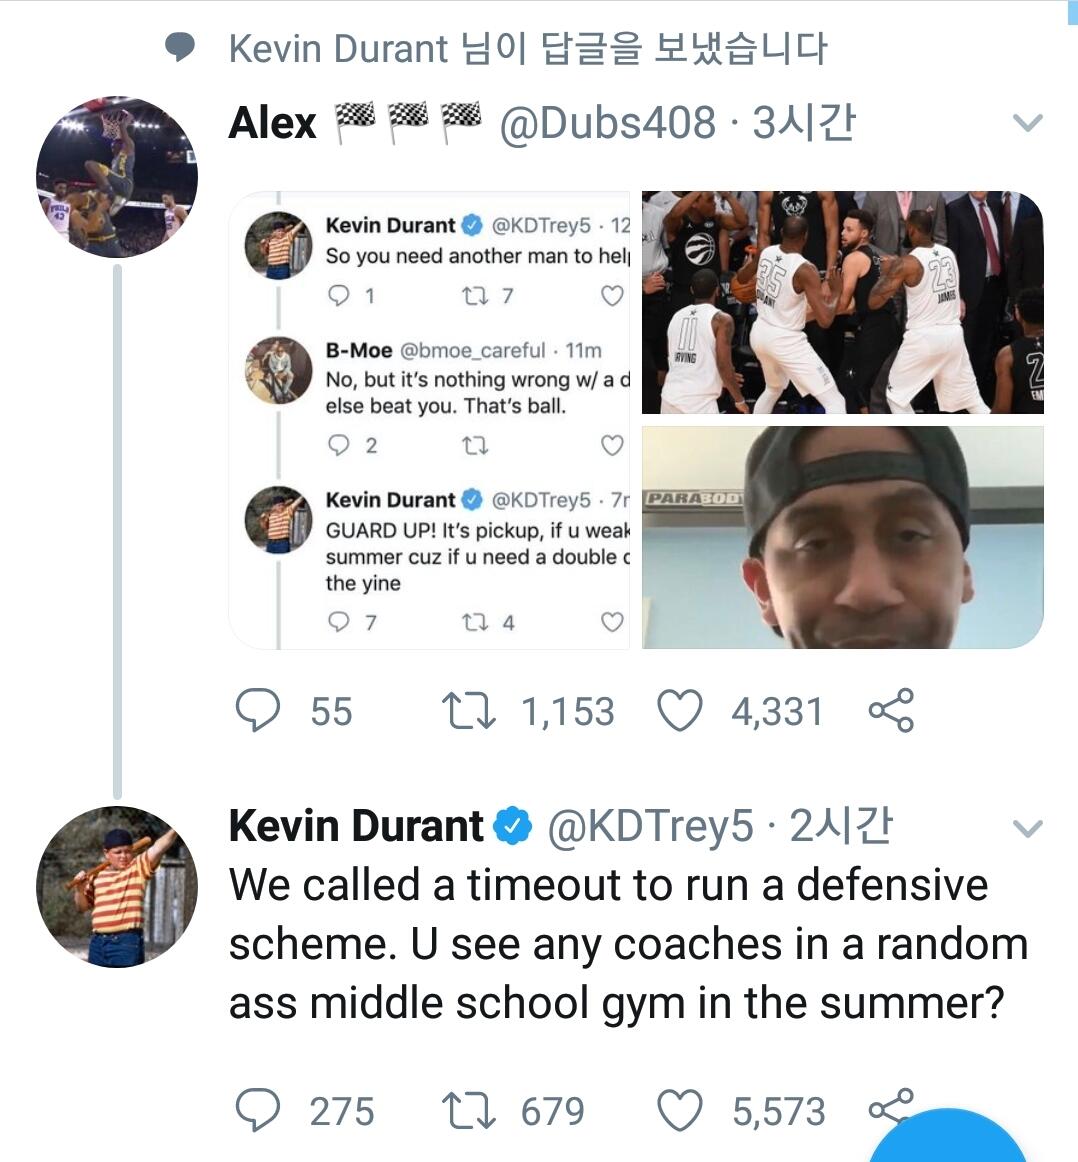This screenshot has width=1078, height=1162.
Task: Expand options for Kevin Durant's tweet
Action: (1028, 828)
